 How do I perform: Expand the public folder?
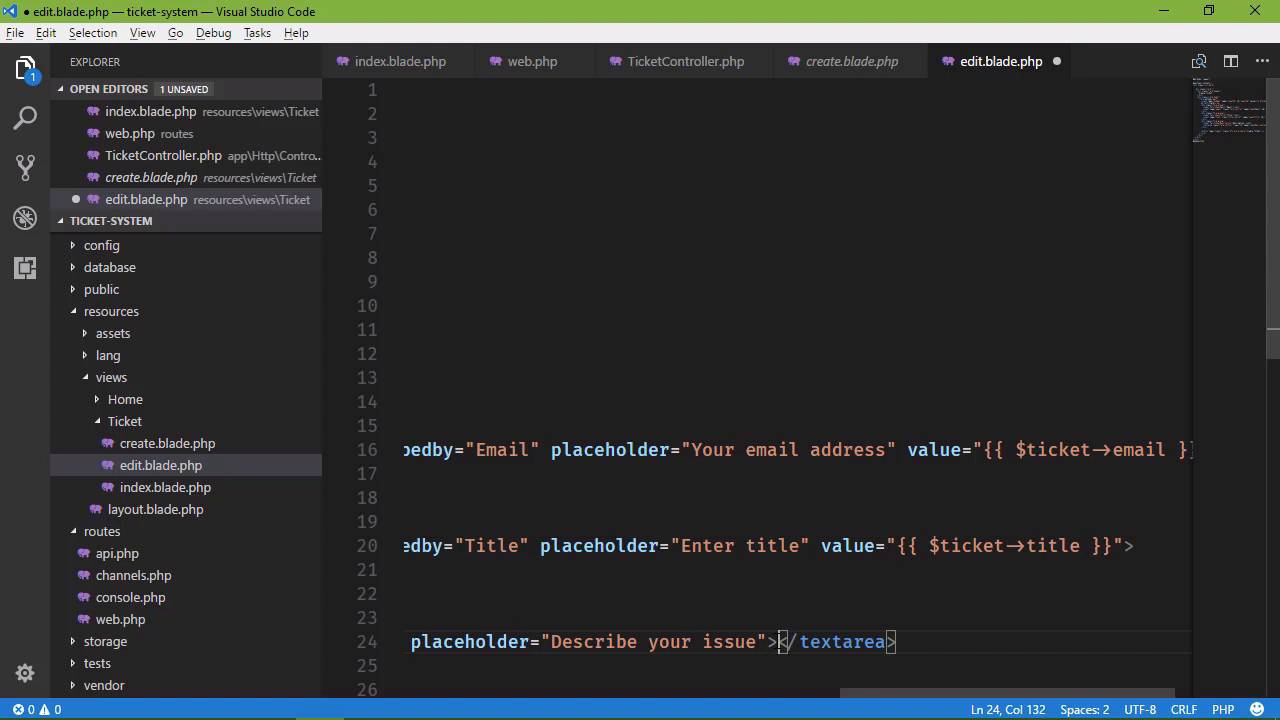(x=72, y=289)
